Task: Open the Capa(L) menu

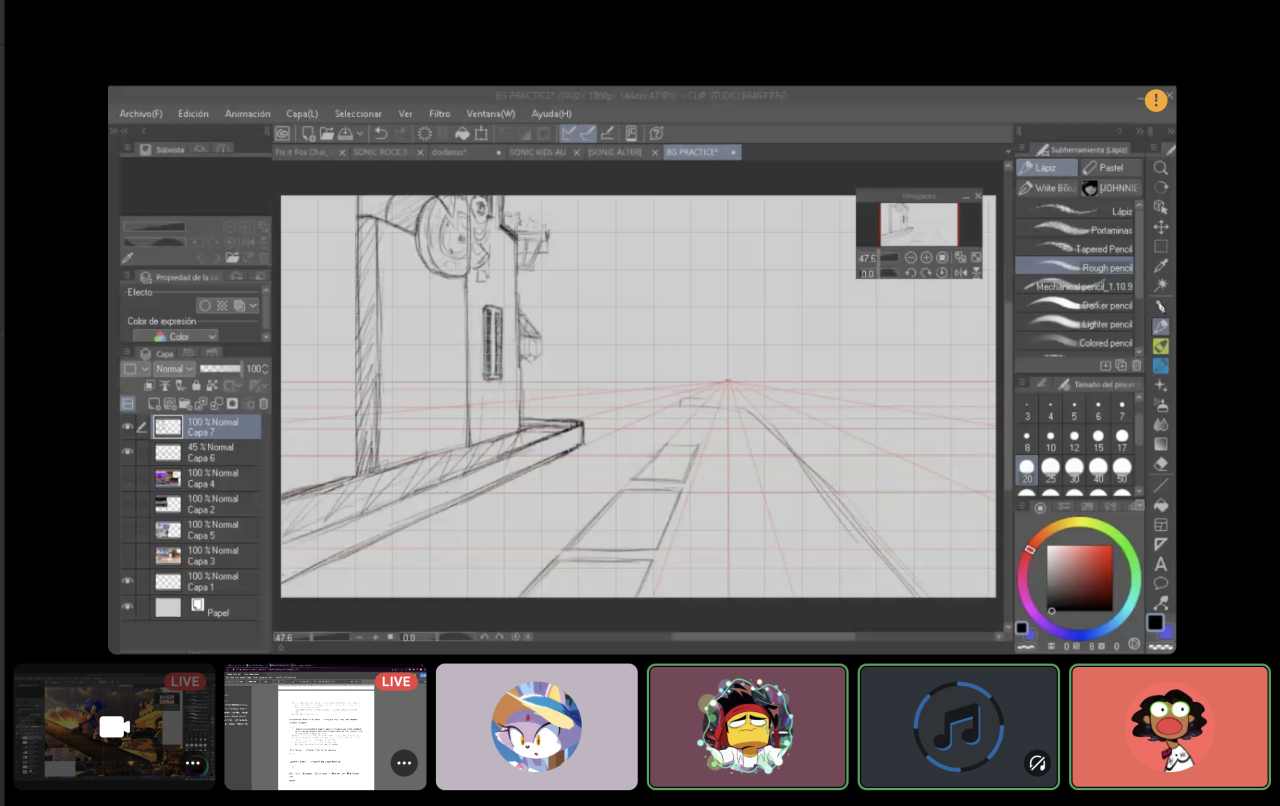Action: pyautogui.click(x=302, y=114)
